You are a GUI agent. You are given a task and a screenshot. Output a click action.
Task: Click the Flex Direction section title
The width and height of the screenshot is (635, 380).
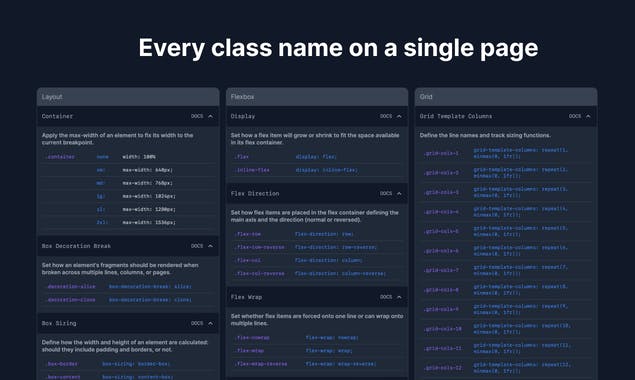point(255,194)
